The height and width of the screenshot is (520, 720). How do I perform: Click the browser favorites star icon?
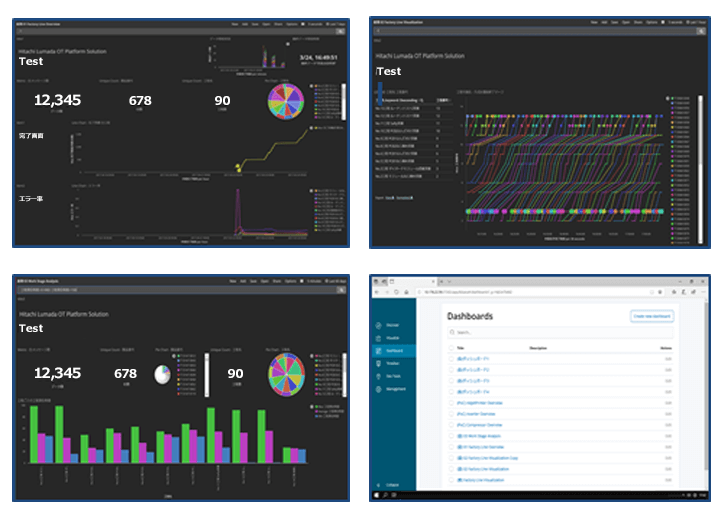660,292
